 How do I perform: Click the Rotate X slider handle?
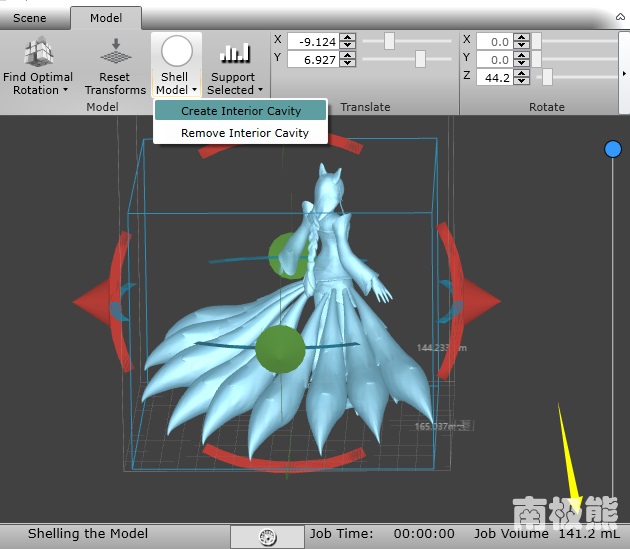click(x=536, y=41)
